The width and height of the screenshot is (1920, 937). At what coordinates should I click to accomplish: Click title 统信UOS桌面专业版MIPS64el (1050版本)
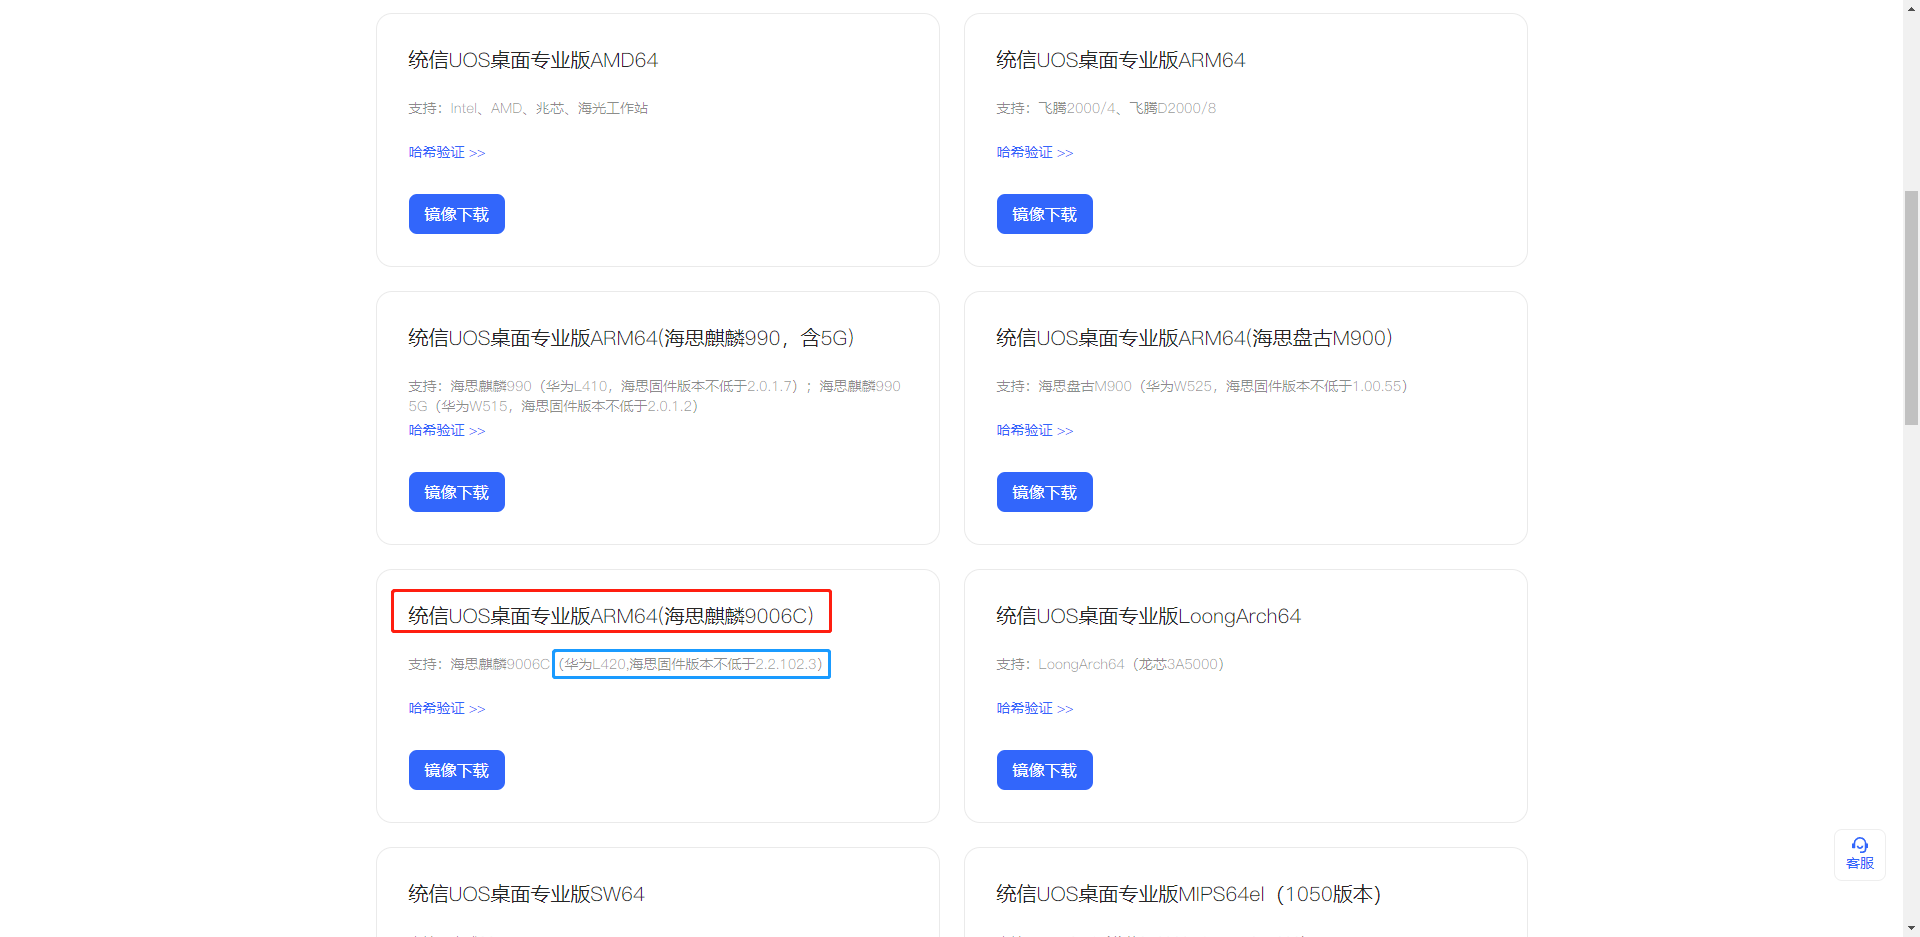(1188, 894)
